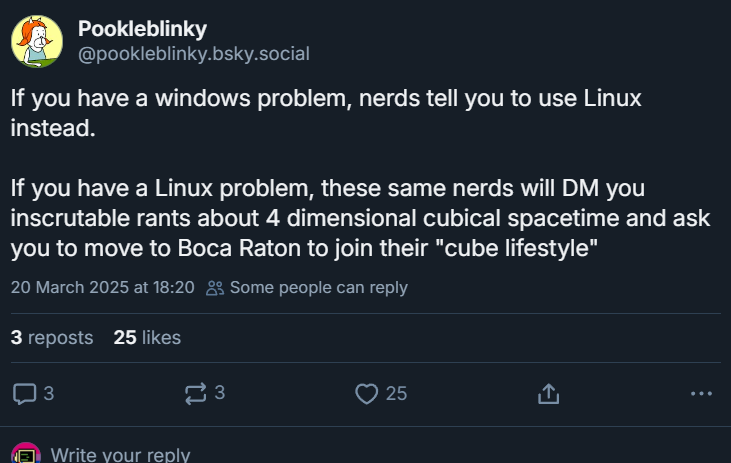View who can reply via "Some people can reply"
Viewport: 731px width, 463px height.
(318, 287)
